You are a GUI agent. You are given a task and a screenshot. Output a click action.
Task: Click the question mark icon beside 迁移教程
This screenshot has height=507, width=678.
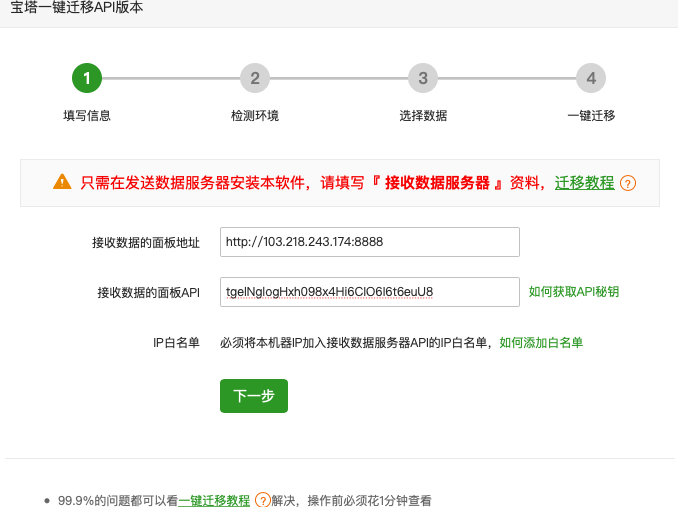628,183
